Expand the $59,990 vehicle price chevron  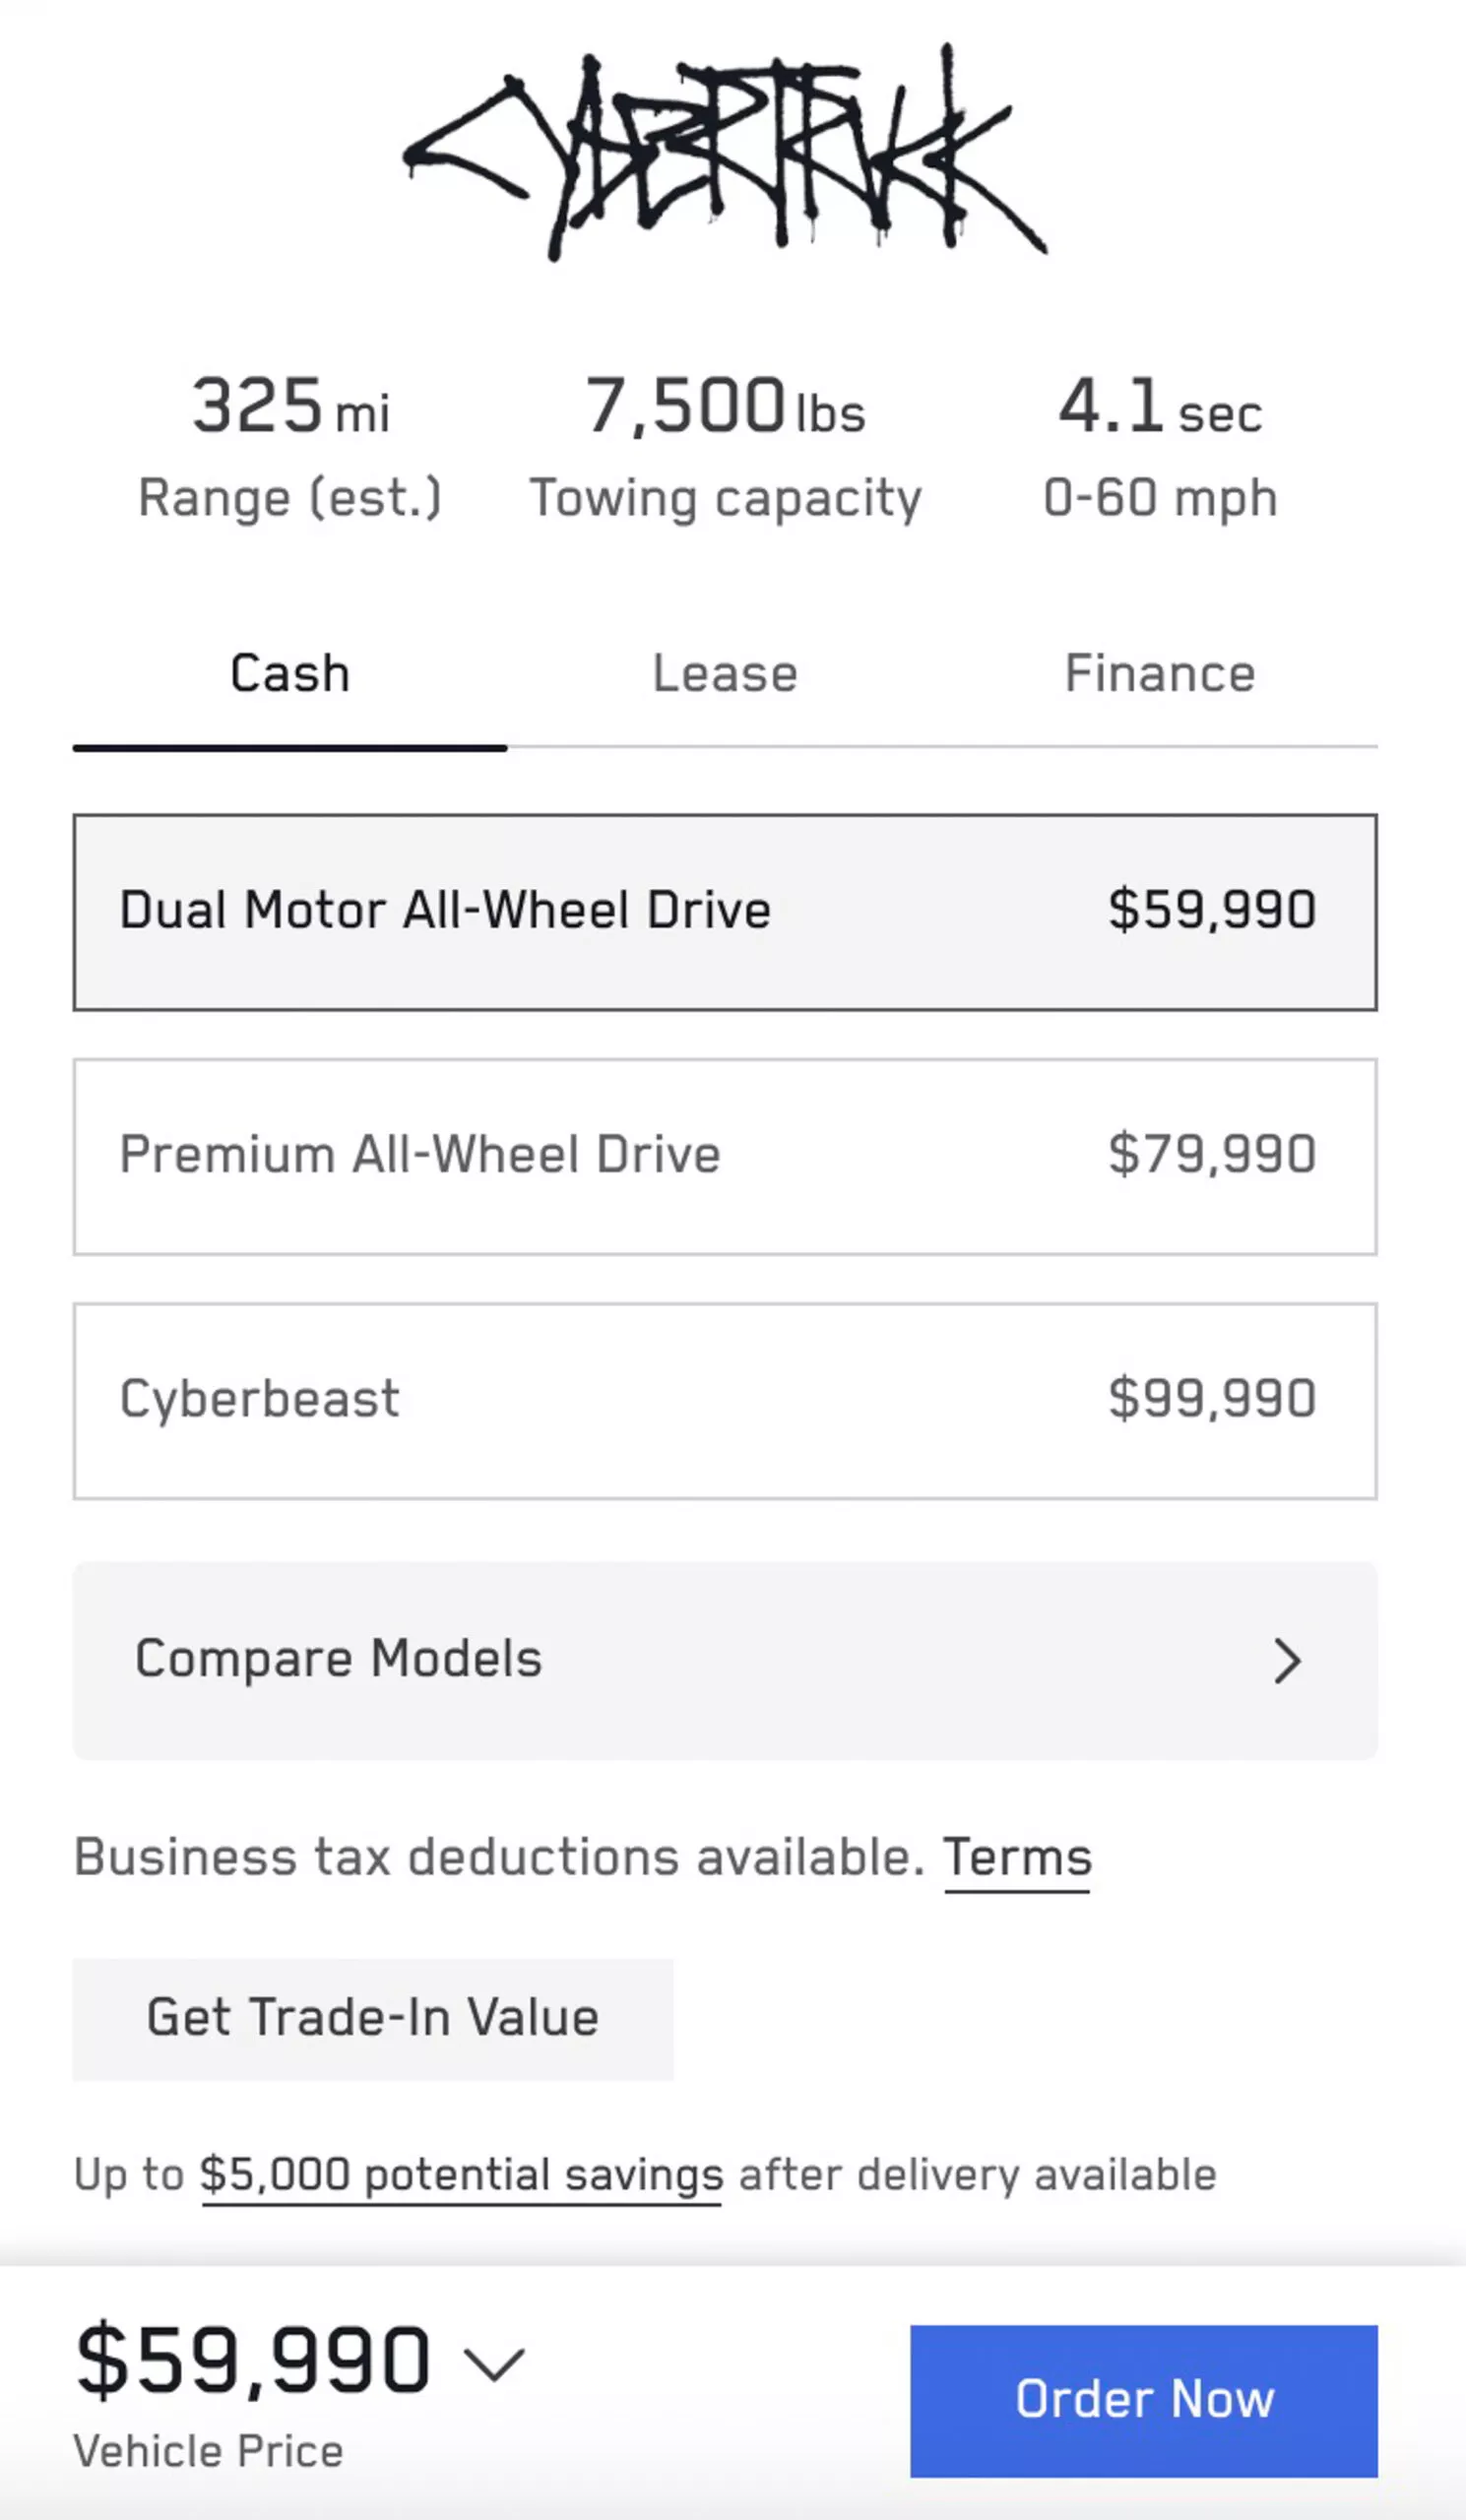494,2364
